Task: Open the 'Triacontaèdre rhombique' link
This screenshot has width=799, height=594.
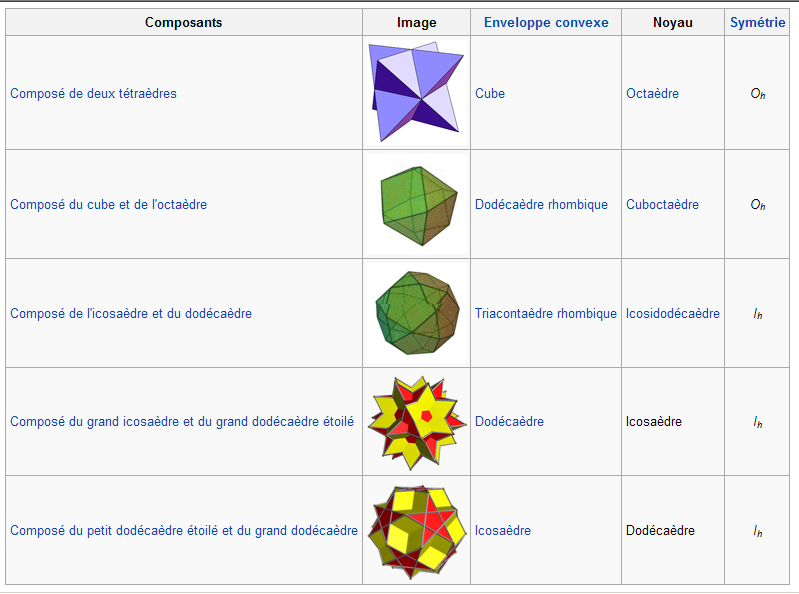Action: (x=546, y=313)
